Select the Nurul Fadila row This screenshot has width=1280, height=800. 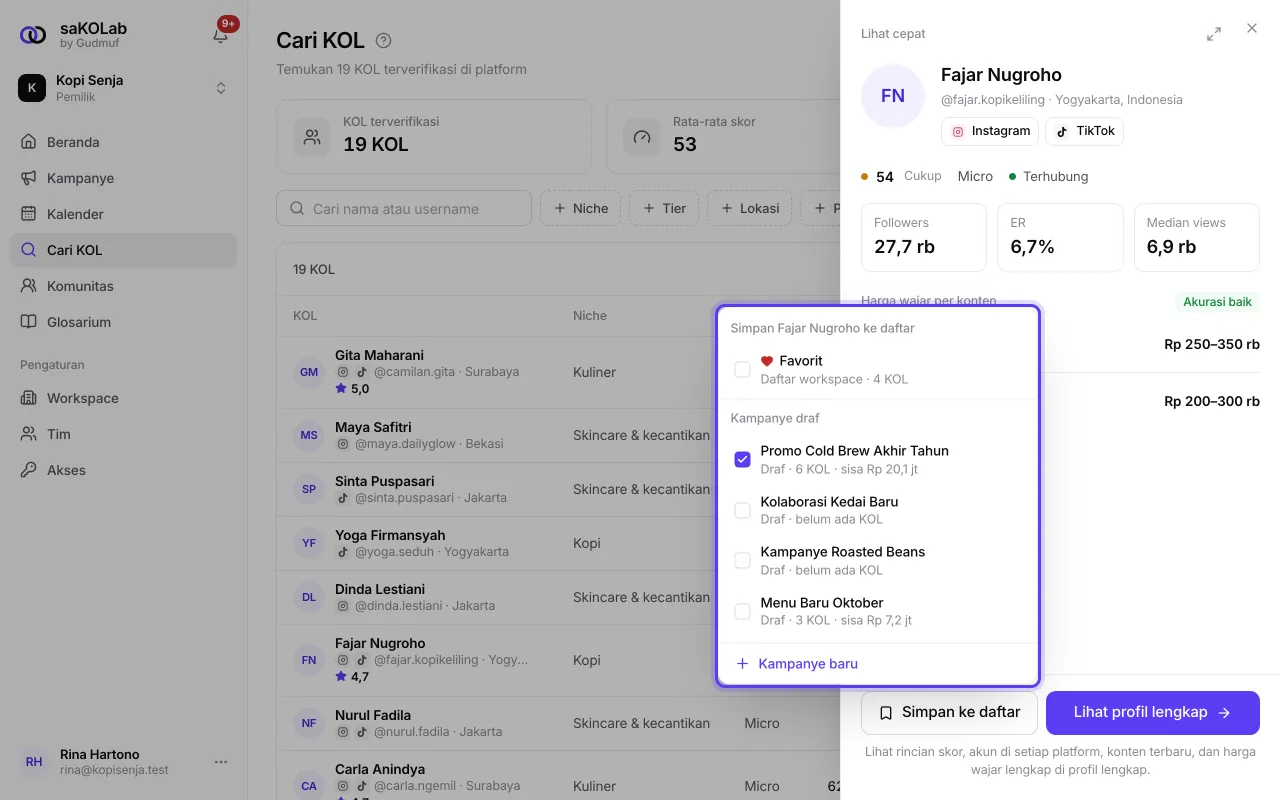[x=558, y=723]
